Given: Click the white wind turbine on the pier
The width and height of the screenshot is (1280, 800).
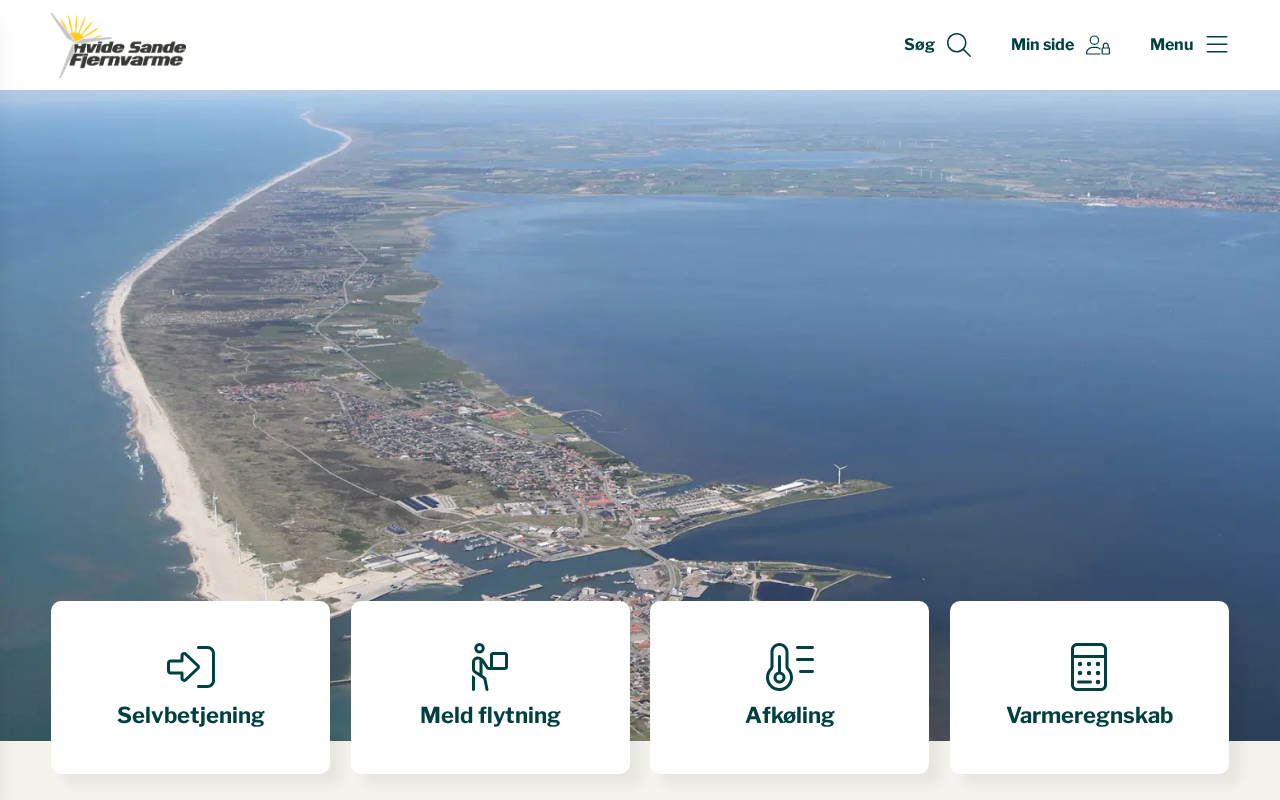Looking at the screenshot, I should pyautogui.click(x=840, y=474).
